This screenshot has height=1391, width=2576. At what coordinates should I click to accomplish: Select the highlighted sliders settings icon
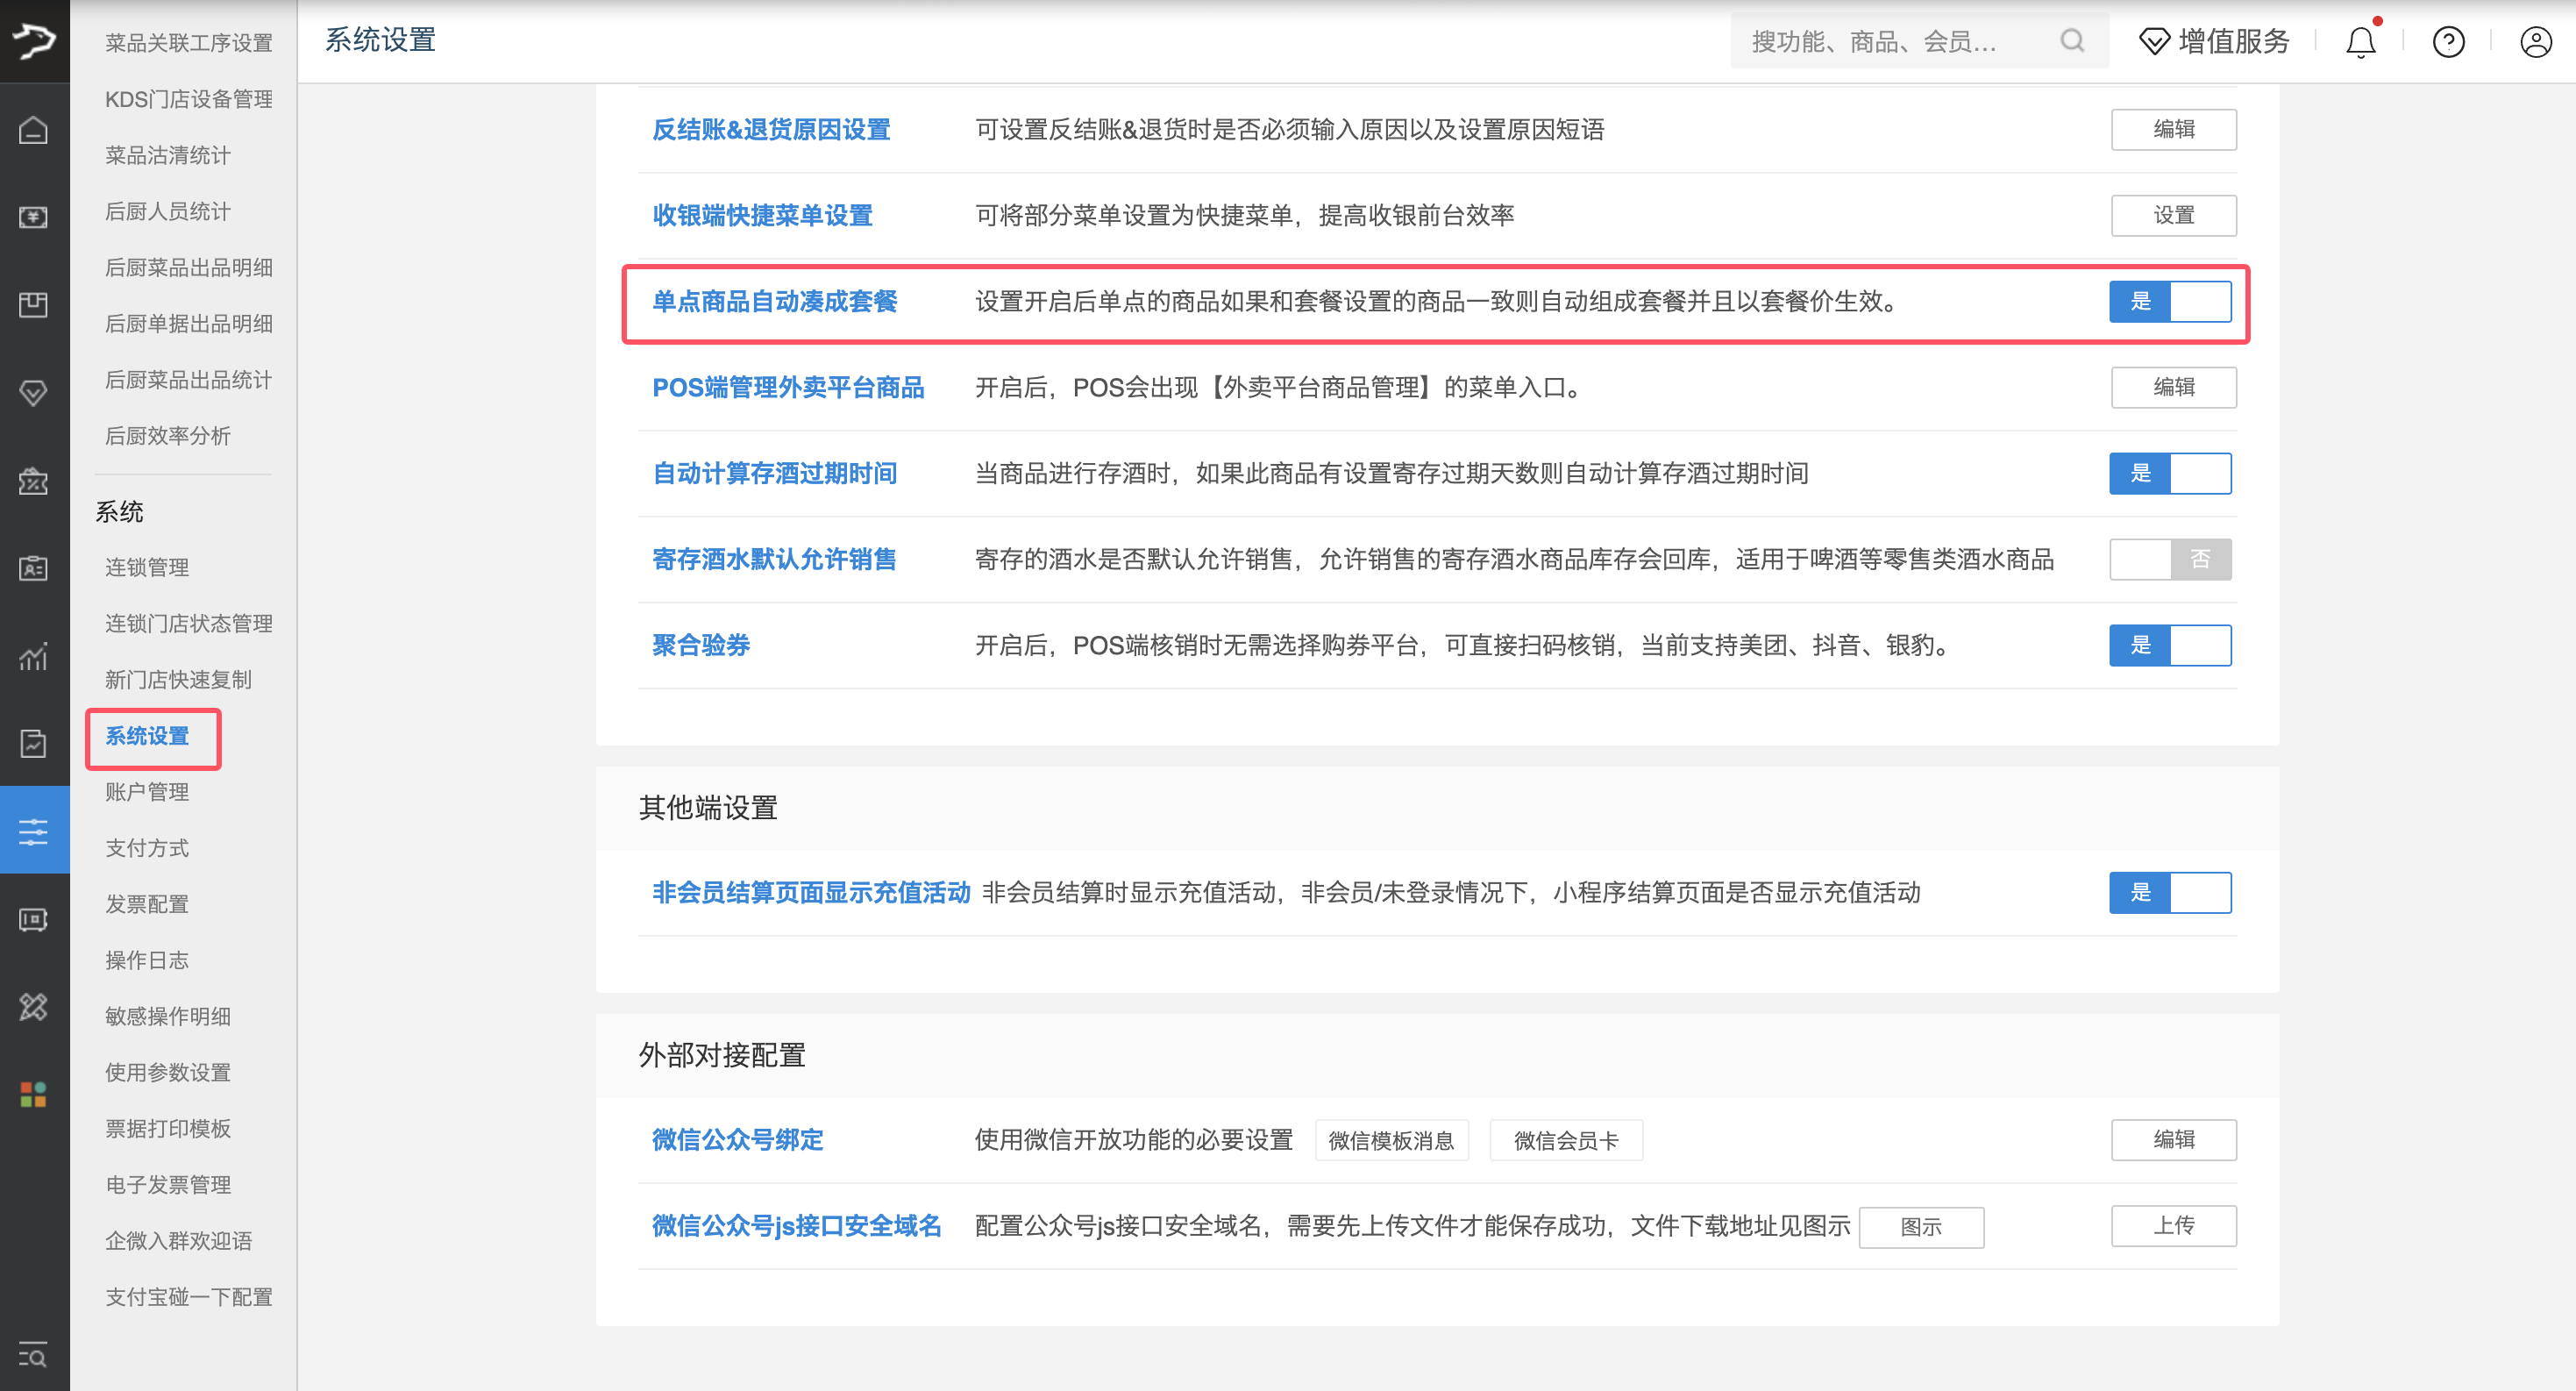34,831
